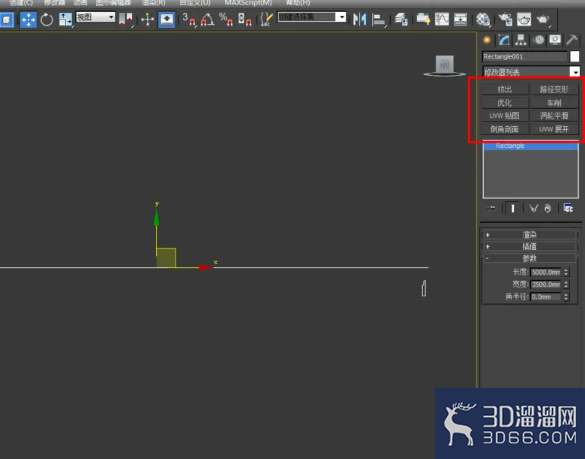Click the 角半径 value field

click(546, 297)
